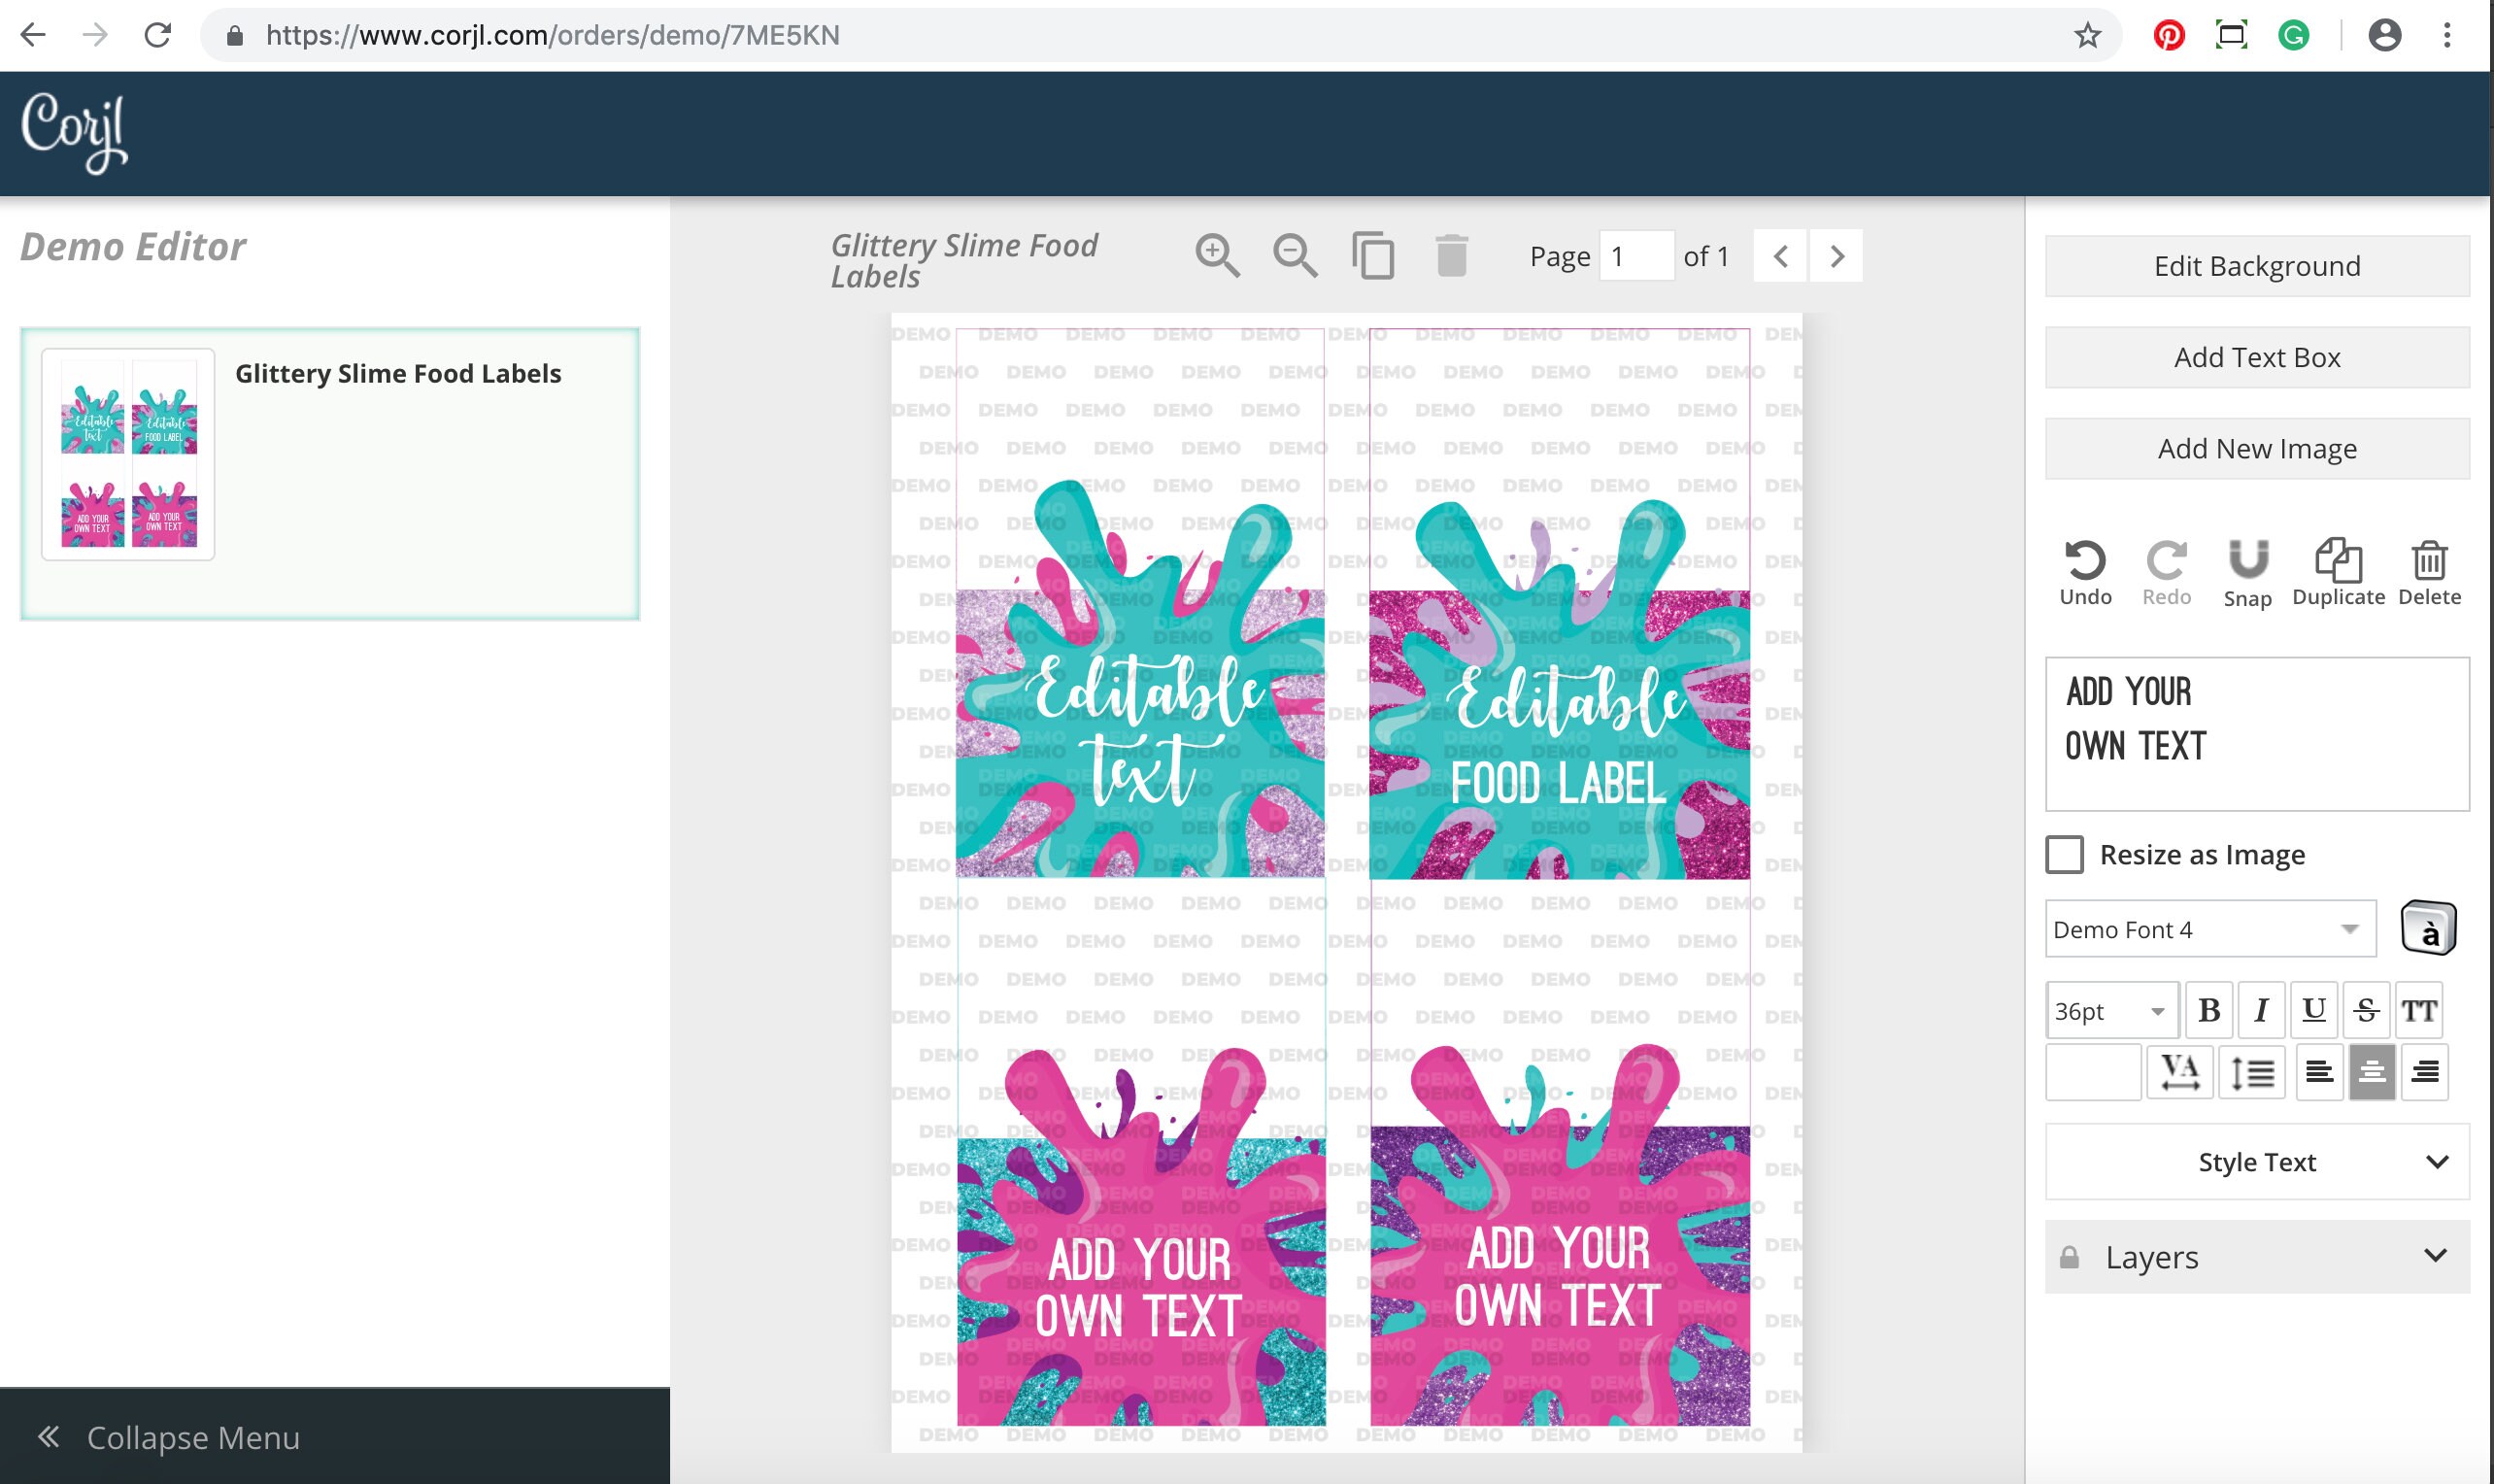Toggle bold text formatting
2494x1484 pixels.
(2209, 1011)
